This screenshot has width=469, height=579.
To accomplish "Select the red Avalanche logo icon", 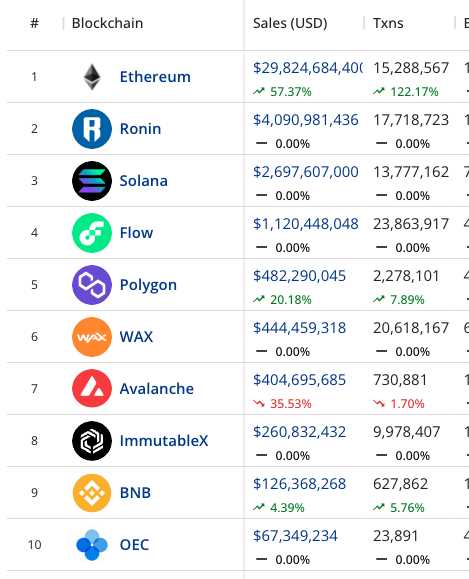I will (x=92, y=388).
